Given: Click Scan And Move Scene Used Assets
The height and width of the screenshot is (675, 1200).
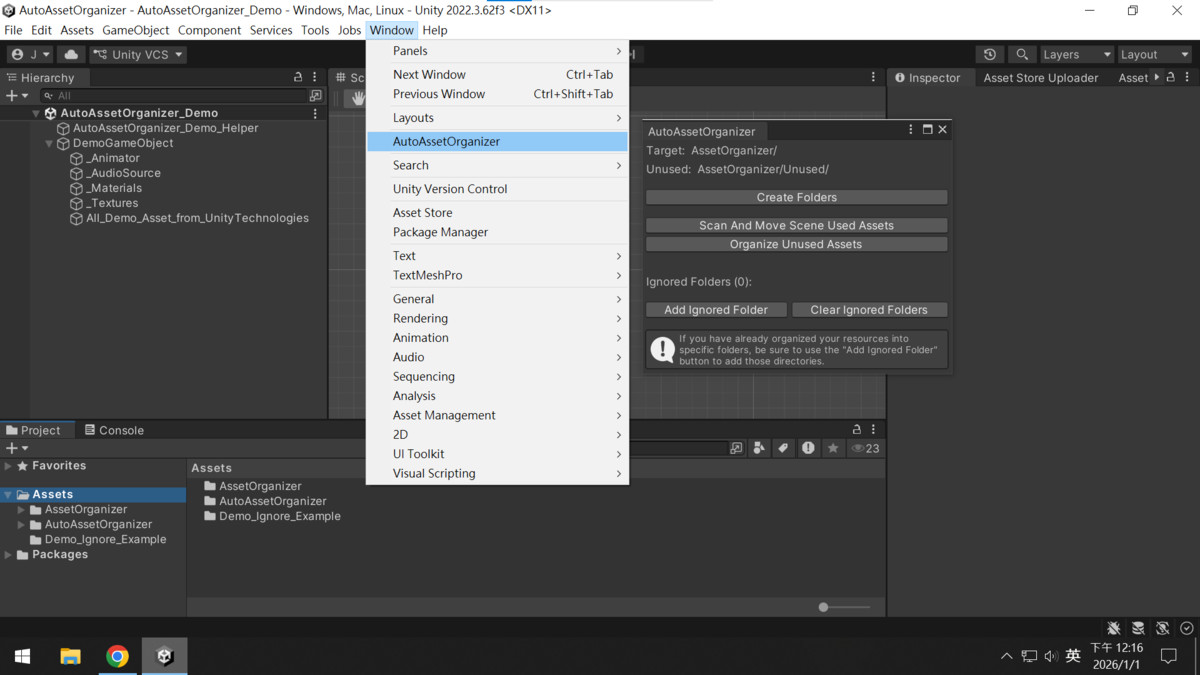Looking at the screenshot, I should (796, 225).
